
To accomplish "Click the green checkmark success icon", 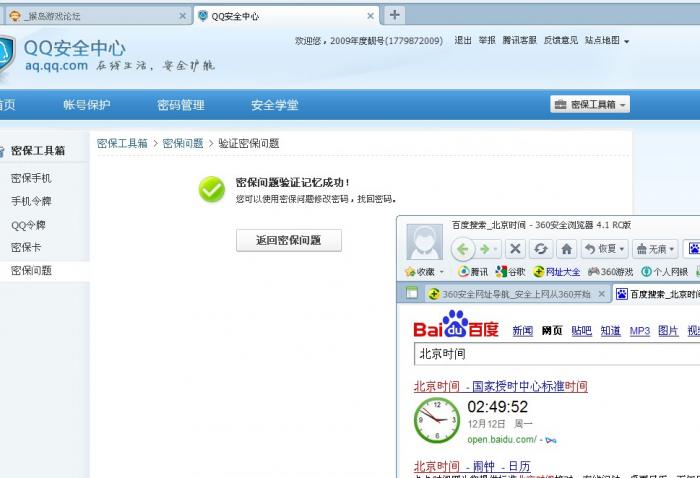I will click(212, 189).
